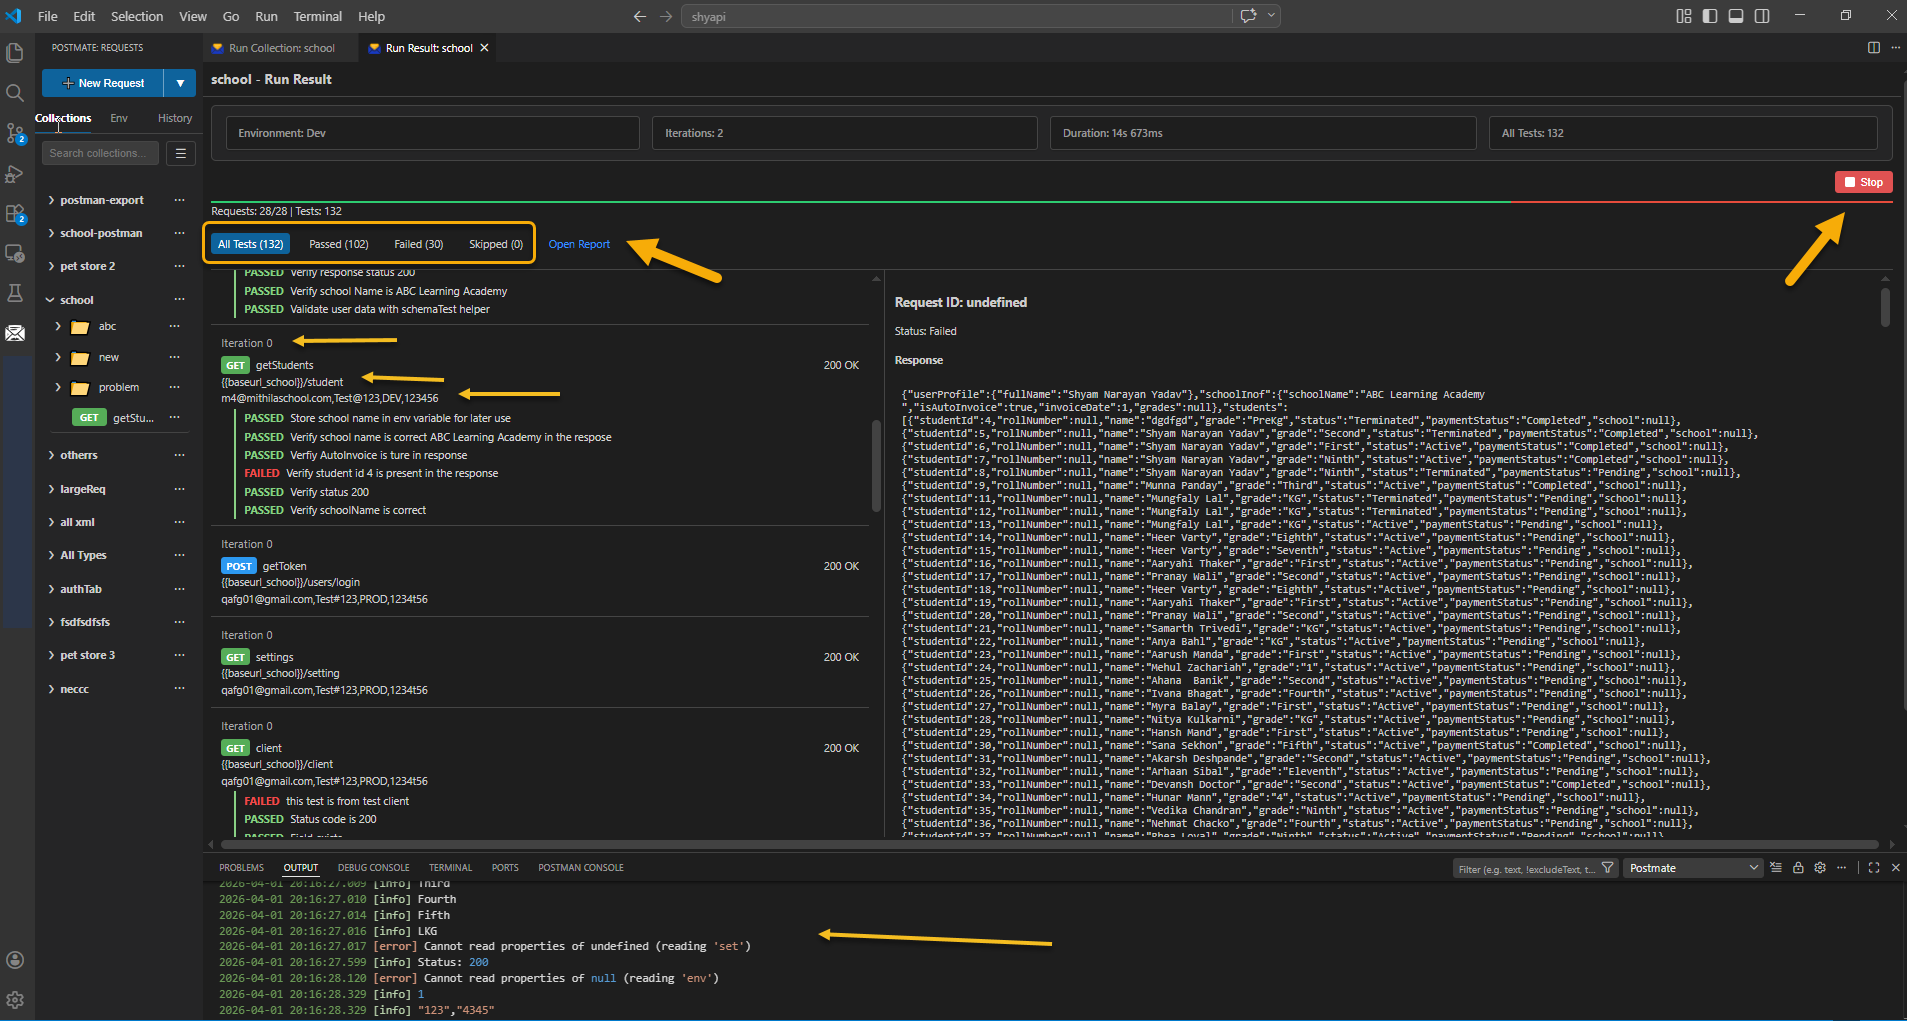
Task: Click the filter funnel icon in Output panel
Action: pos(1607,868)
